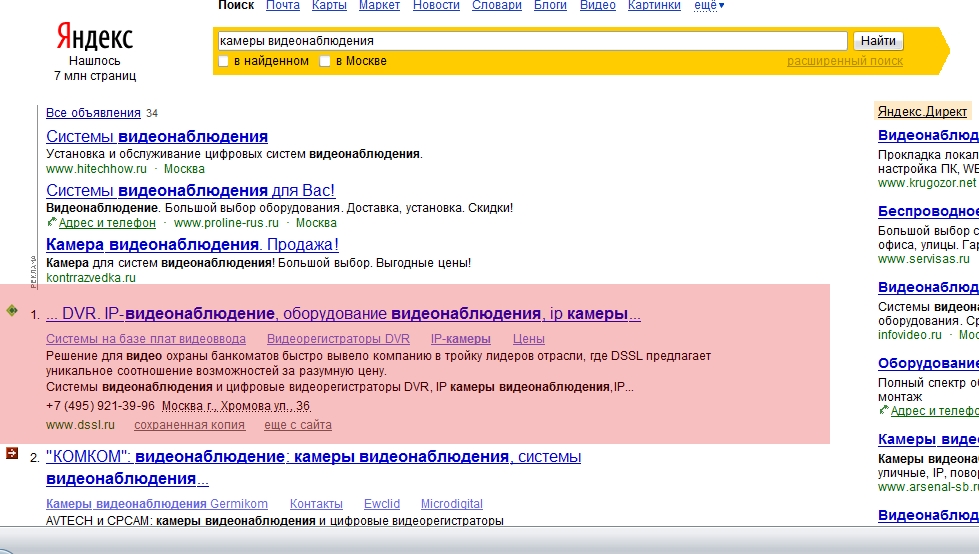Viewport: 979px width, 554px height.
Task: Select the Поиск tab
Action: pyautogui.click(x=236, y=6)
